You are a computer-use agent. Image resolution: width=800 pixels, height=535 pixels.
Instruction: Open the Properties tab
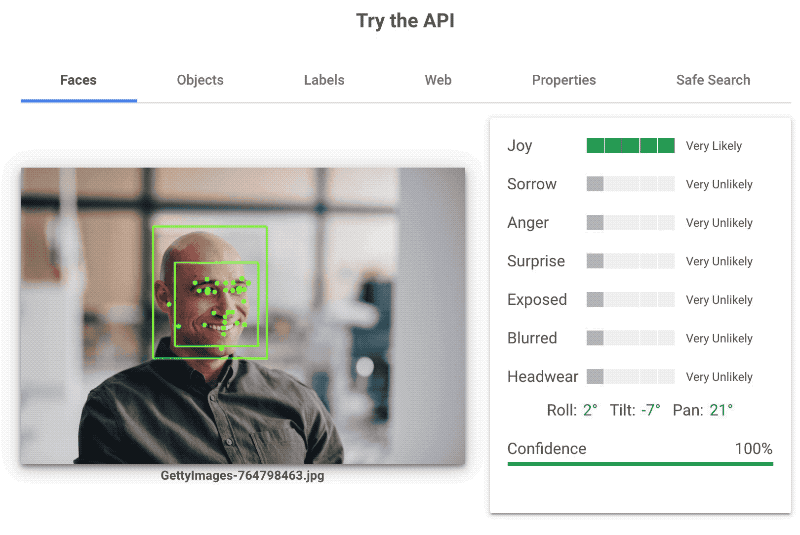click(x=564, y=80)
